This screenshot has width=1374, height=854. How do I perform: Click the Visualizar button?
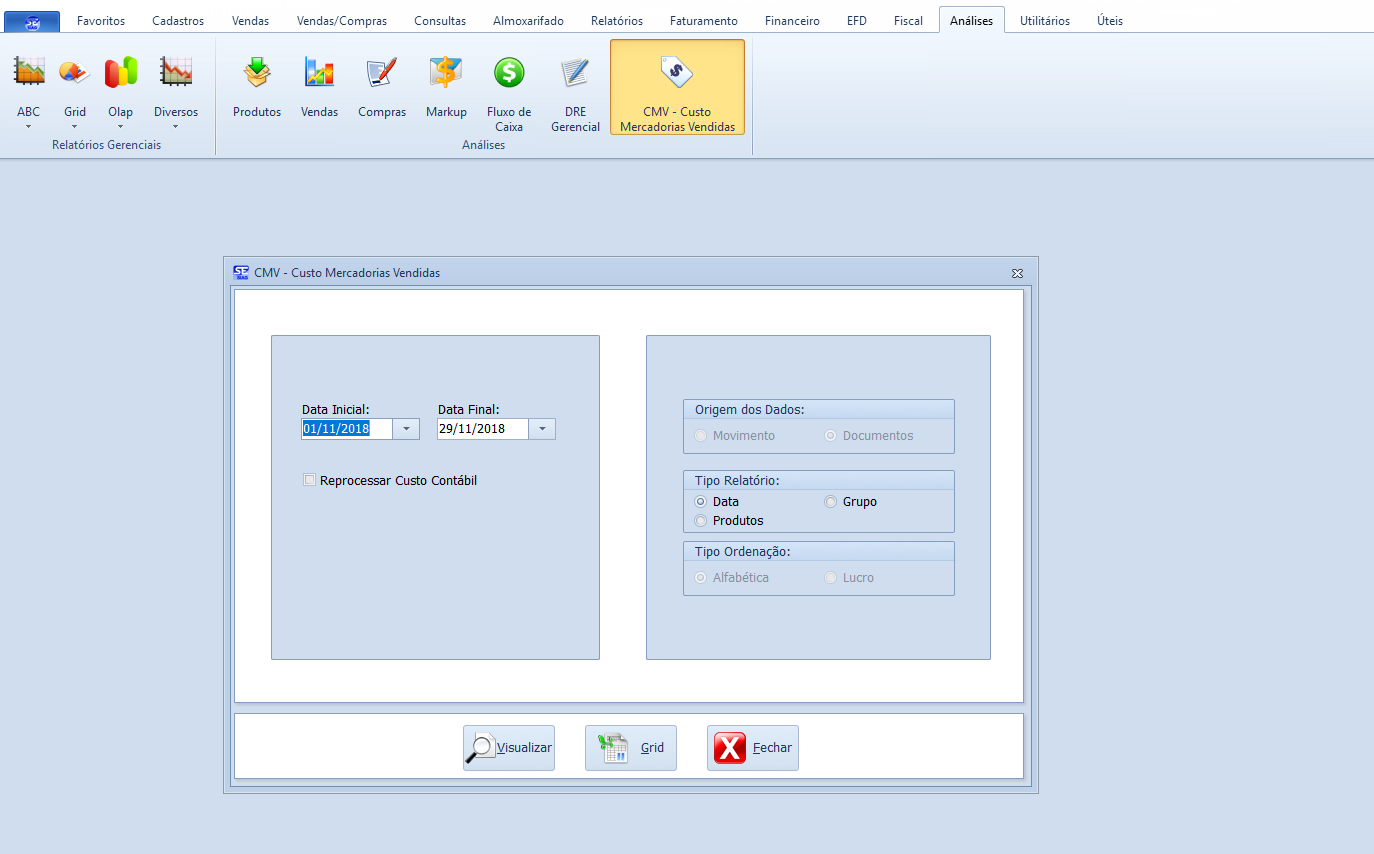pos(509,748)
